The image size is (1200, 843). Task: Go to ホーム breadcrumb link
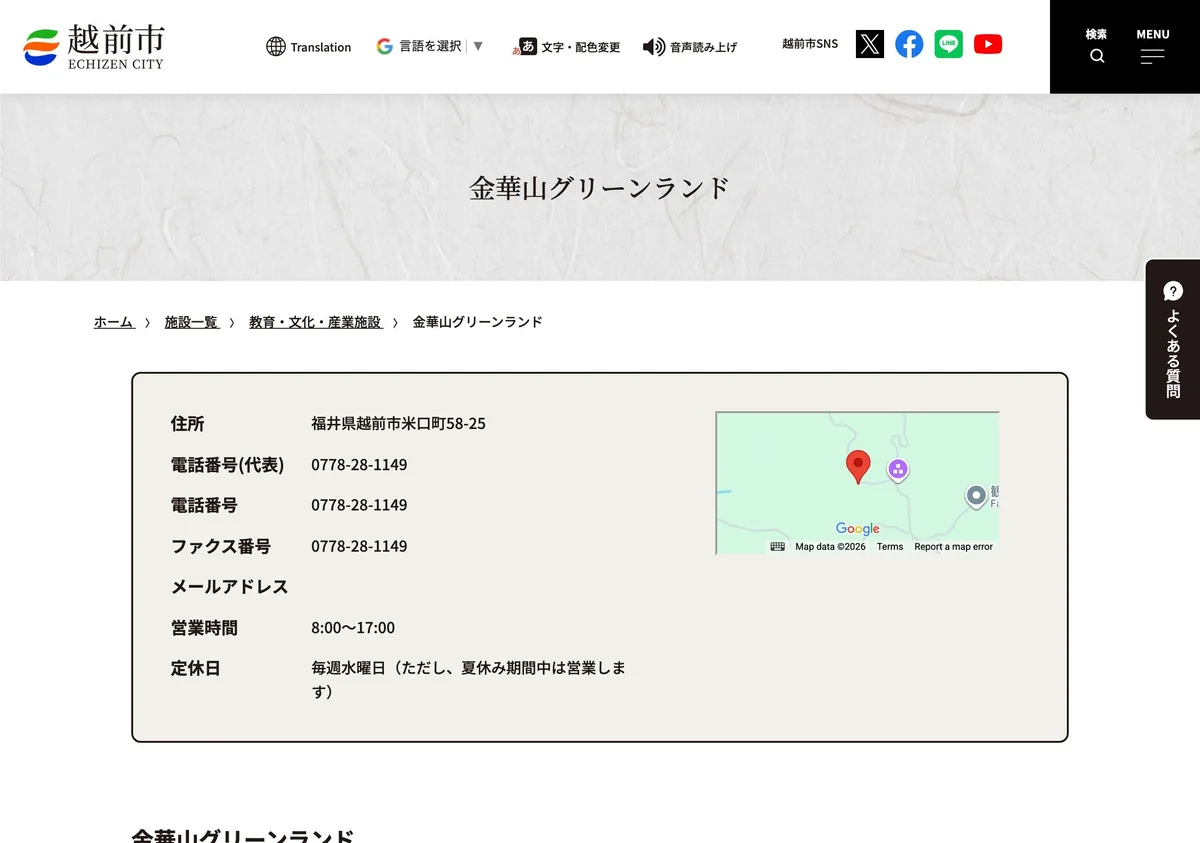point(114,322)
